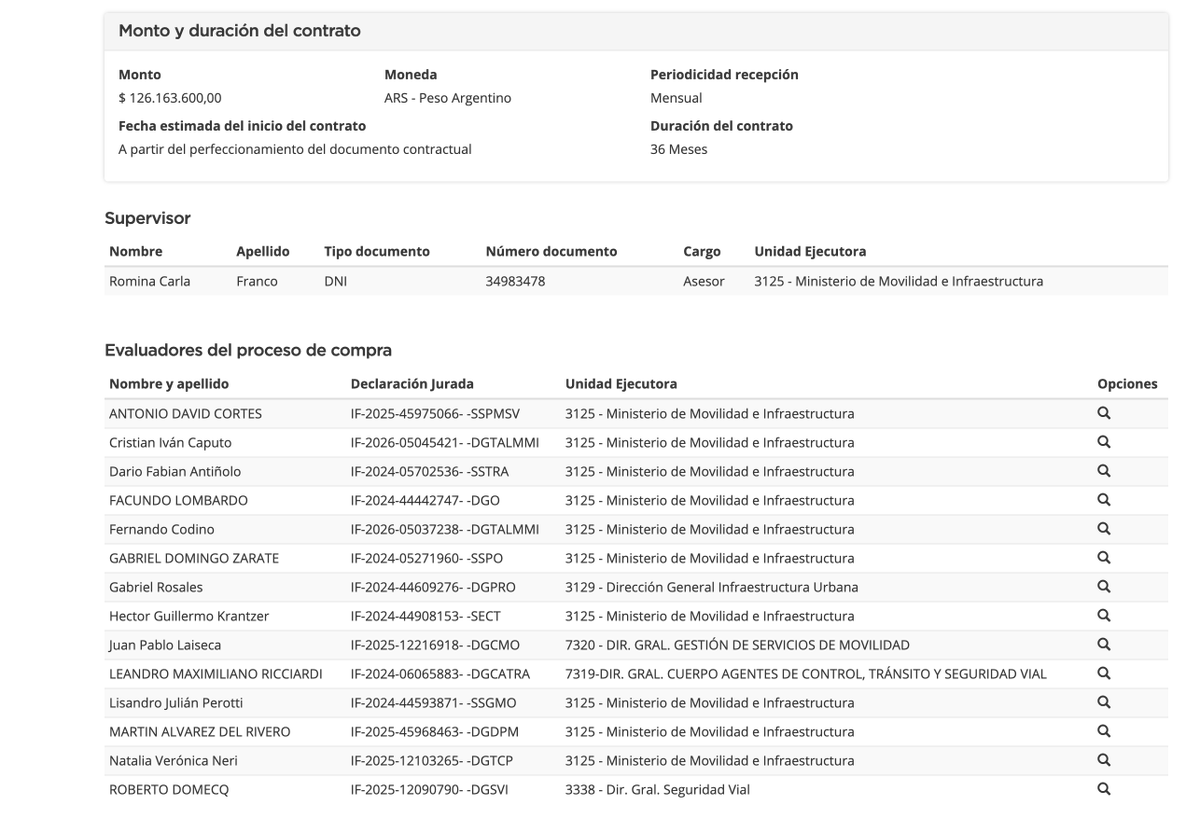Open Lisandro Julián Perotti magnifier icon
Viewport: 1200px width, 819px height.
pyautogui.click(x=1104, y=703)
